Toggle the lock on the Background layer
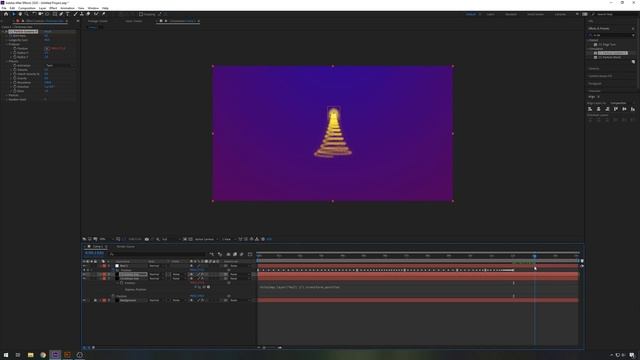640x360 pixels. pos(96,300)
